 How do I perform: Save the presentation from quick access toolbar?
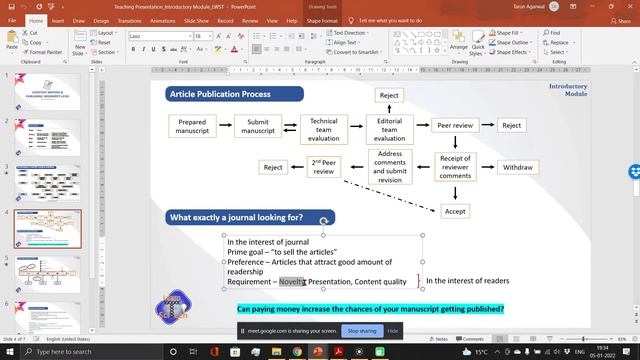(x=11, y=7)
